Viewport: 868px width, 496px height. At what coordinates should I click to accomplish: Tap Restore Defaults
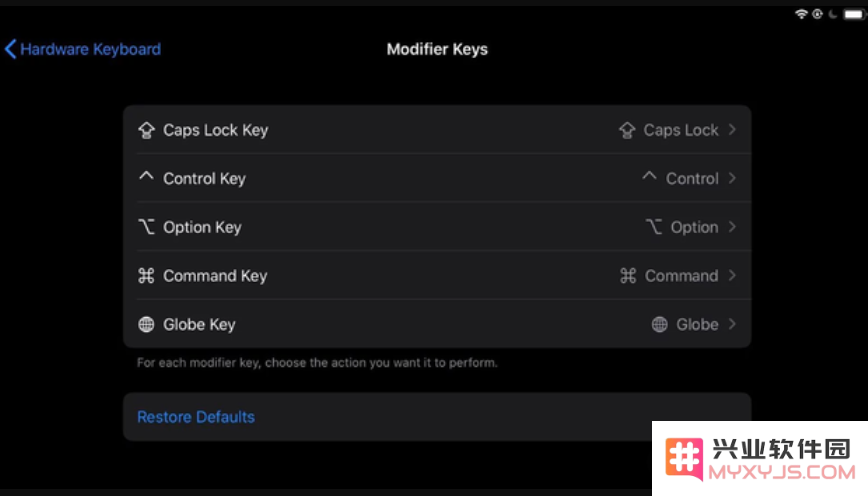(x=196, y=417)
